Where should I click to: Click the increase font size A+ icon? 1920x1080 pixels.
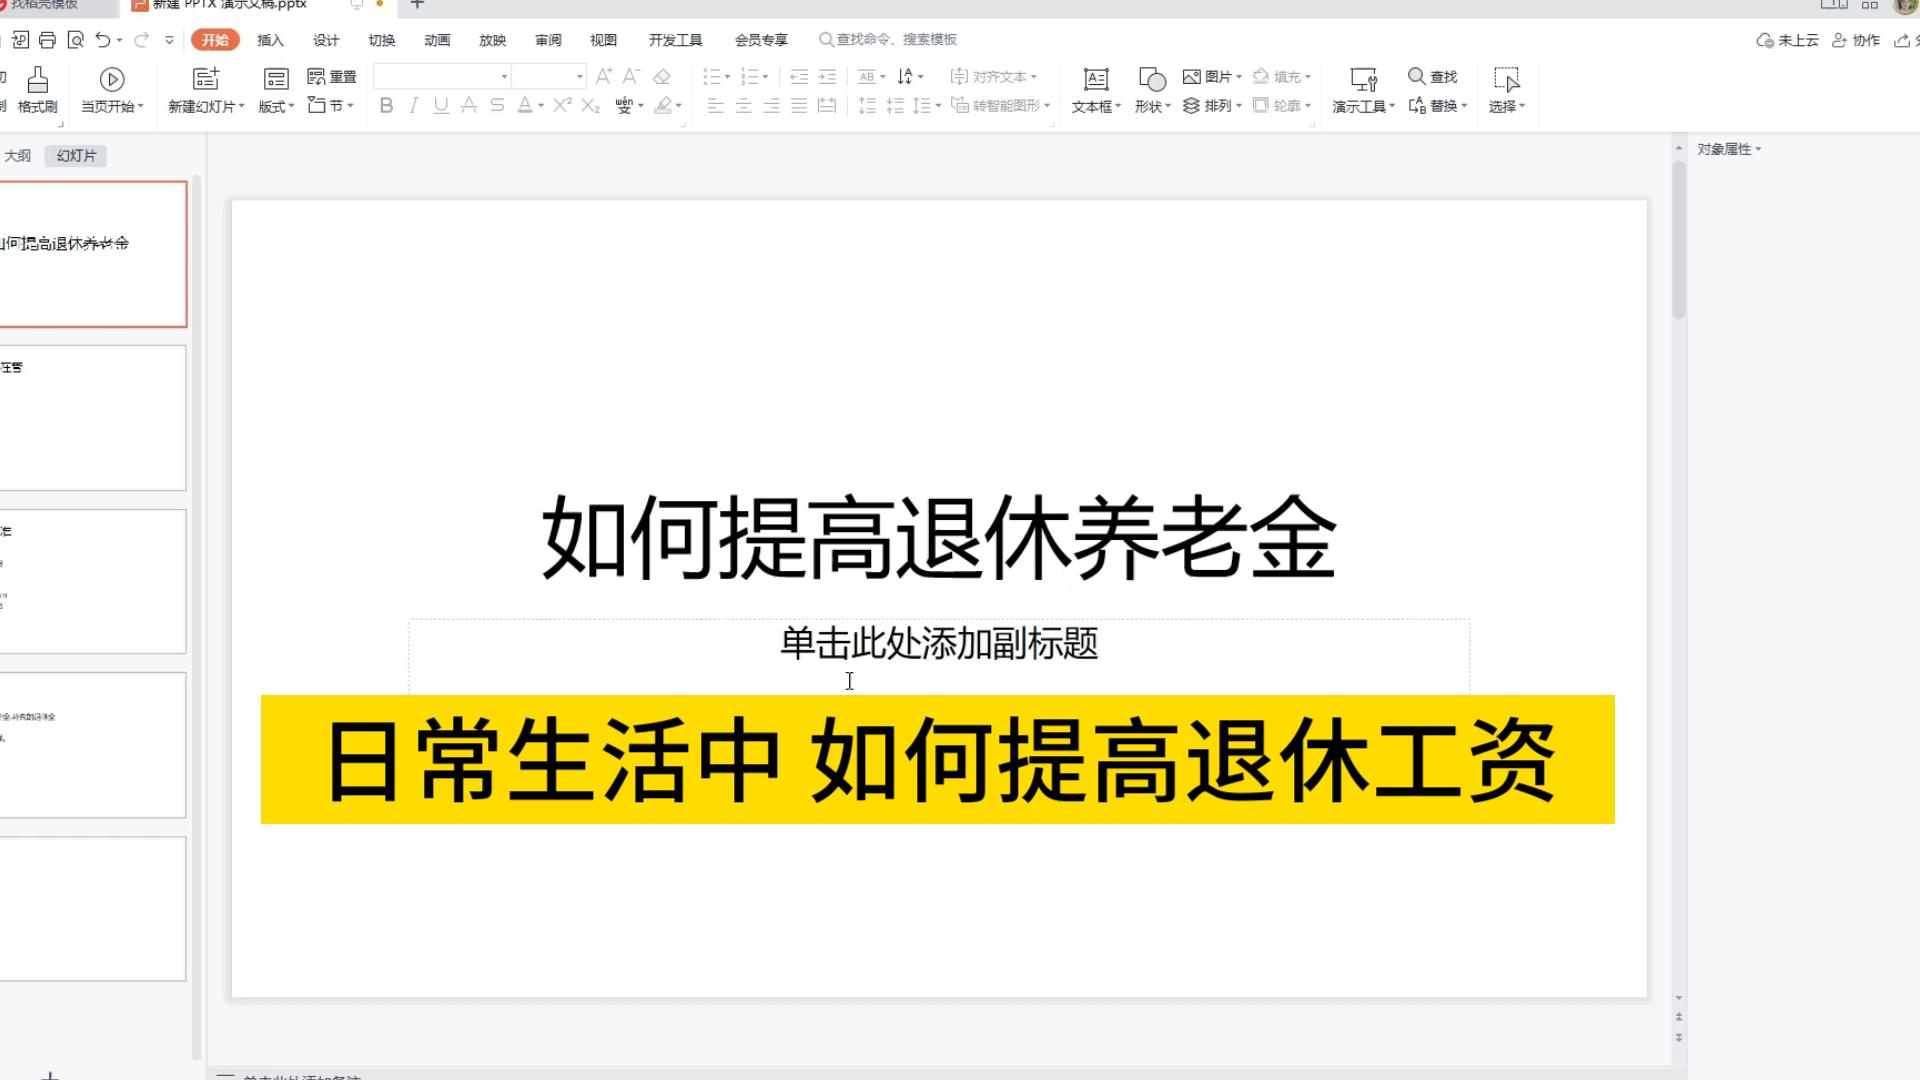pyautogui.click(x=603, y=77)
